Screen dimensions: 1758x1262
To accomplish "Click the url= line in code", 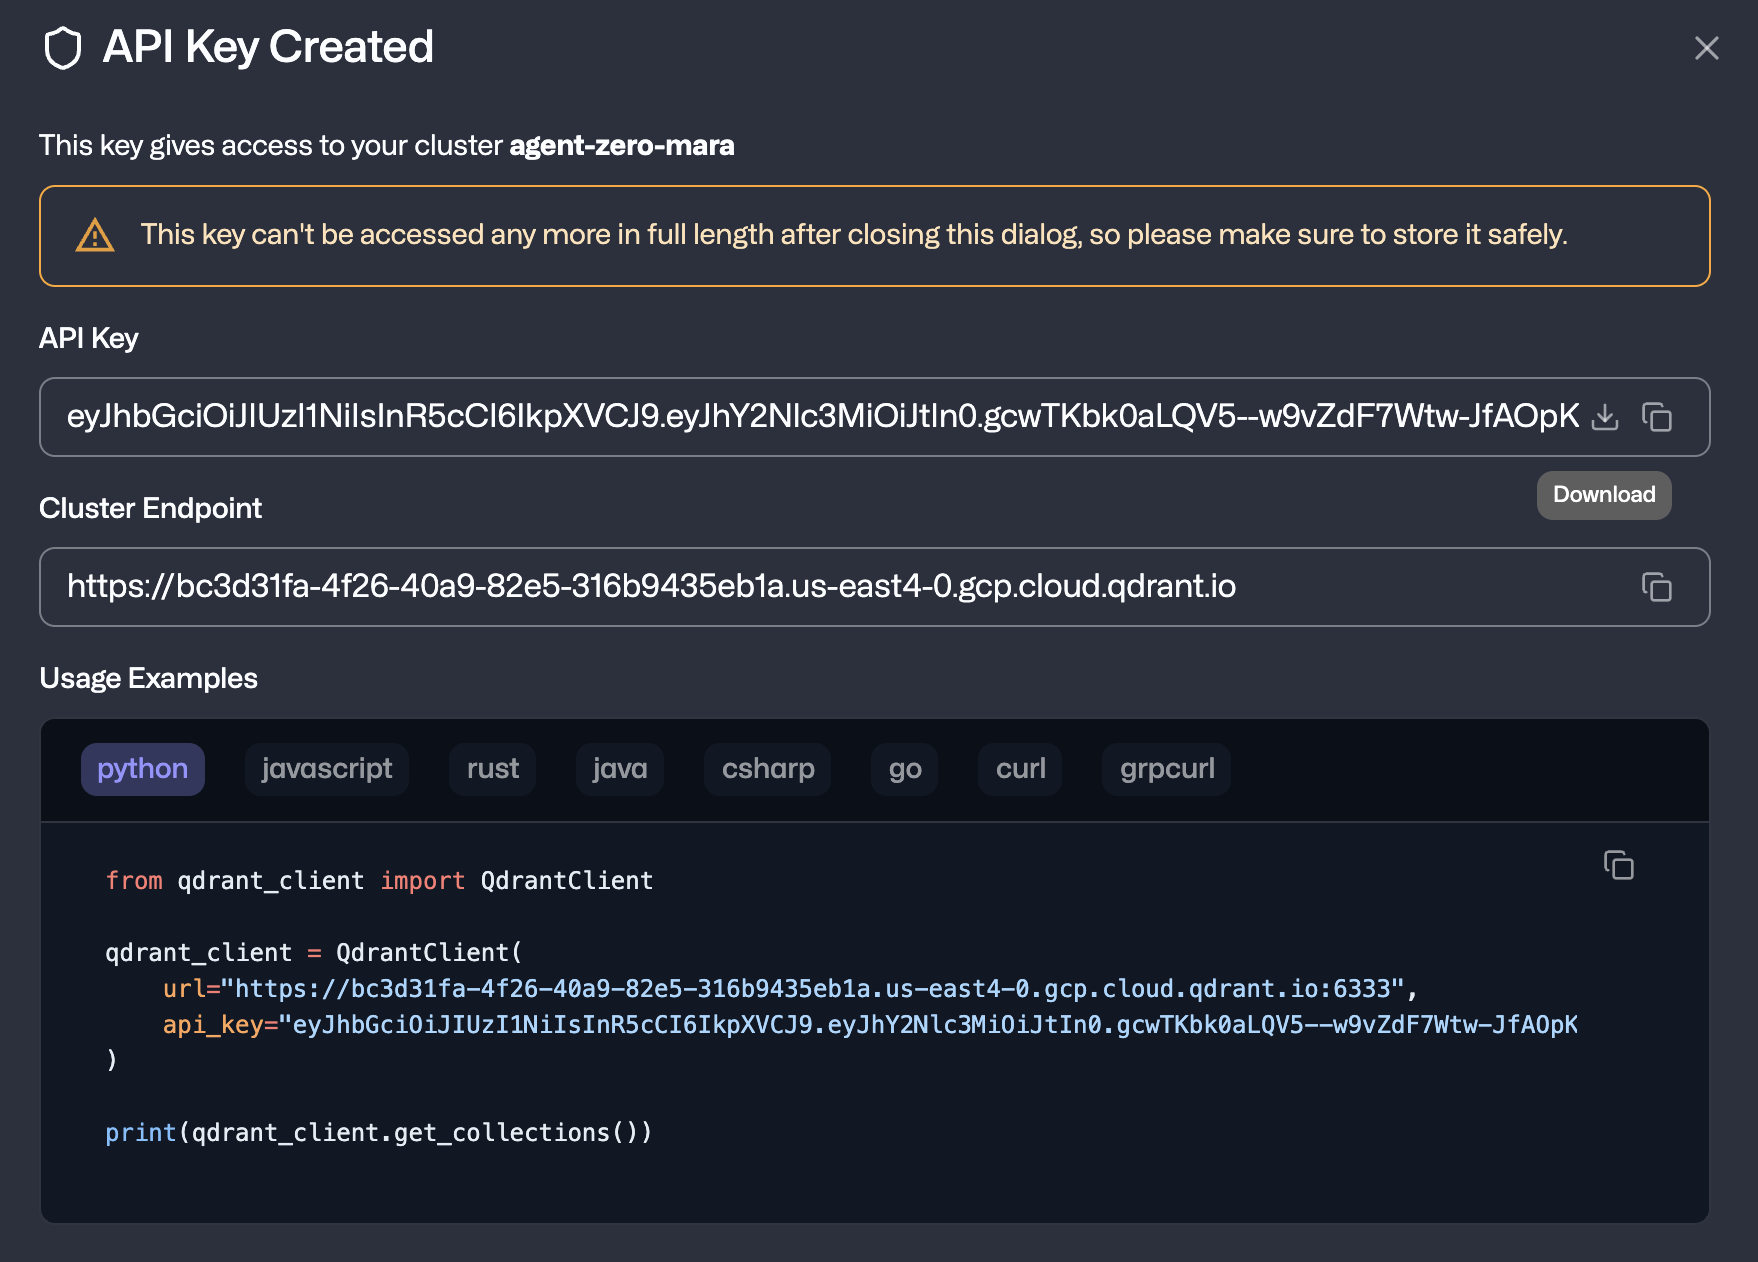I will click(x=790, y=989).
